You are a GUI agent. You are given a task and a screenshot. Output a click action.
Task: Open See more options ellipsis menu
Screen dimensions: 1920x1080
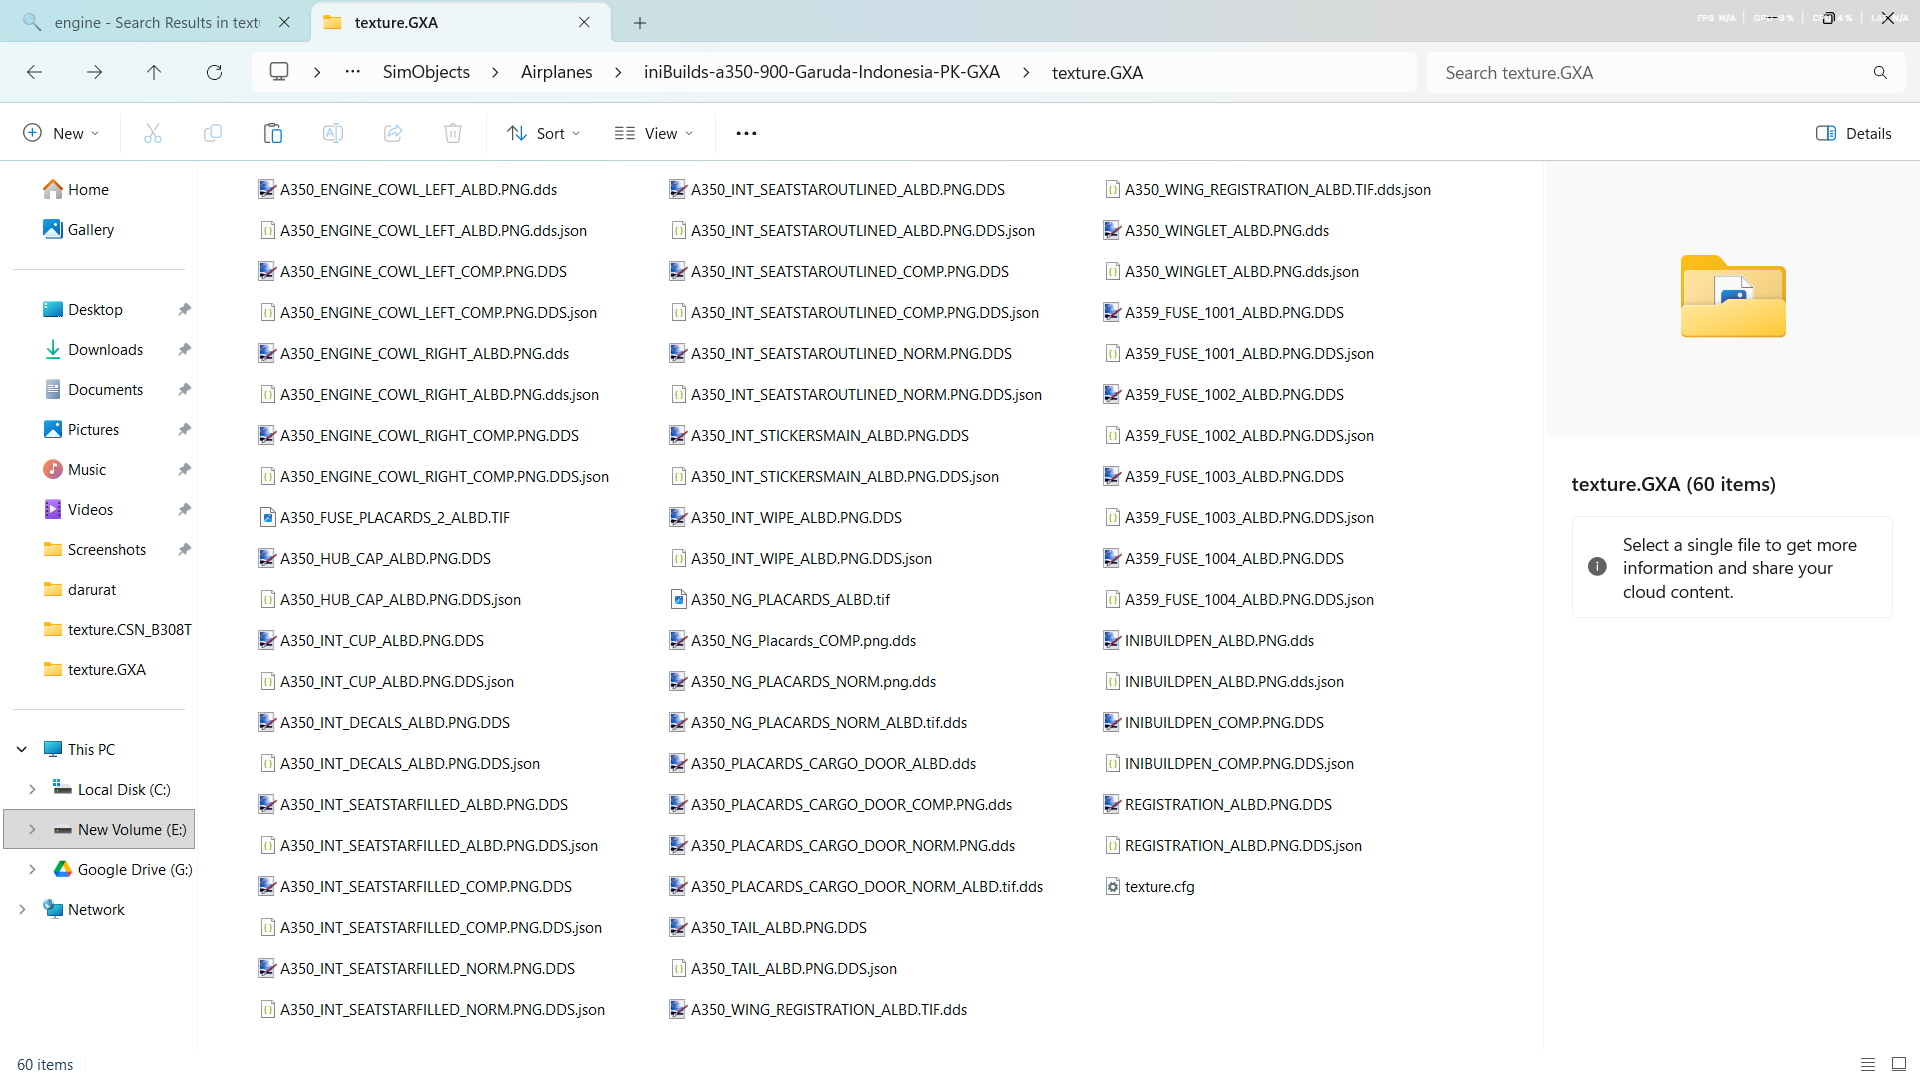pos(746,133)
